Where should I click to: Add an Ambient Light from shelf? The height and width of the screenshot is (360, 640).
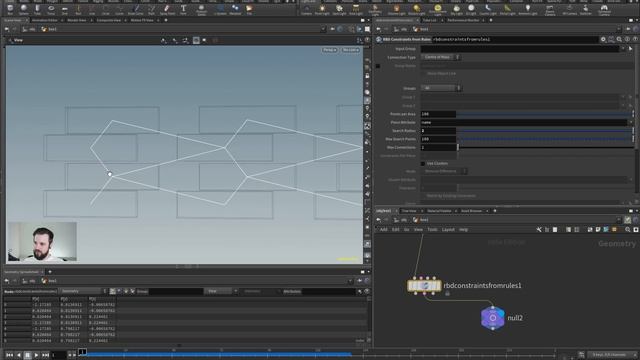click(527, 9)
